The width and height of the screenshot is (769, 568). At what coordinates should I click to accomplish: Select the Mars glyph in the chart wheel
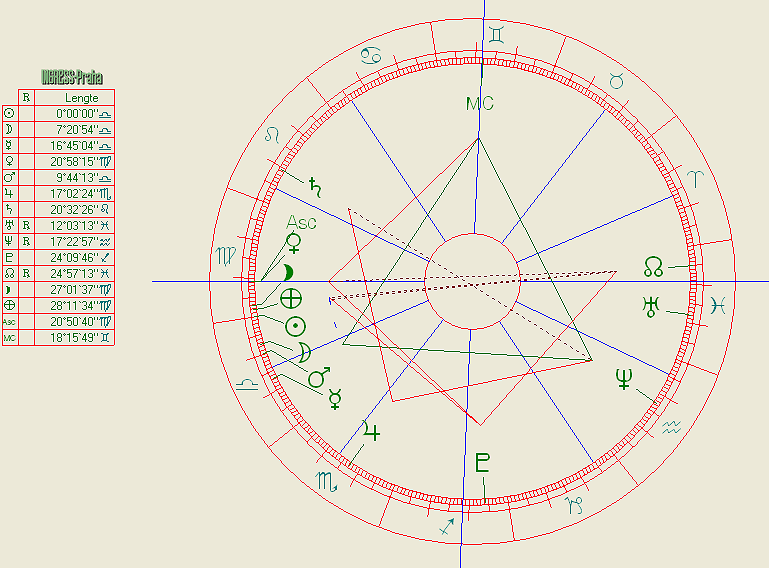click(319, 377)
